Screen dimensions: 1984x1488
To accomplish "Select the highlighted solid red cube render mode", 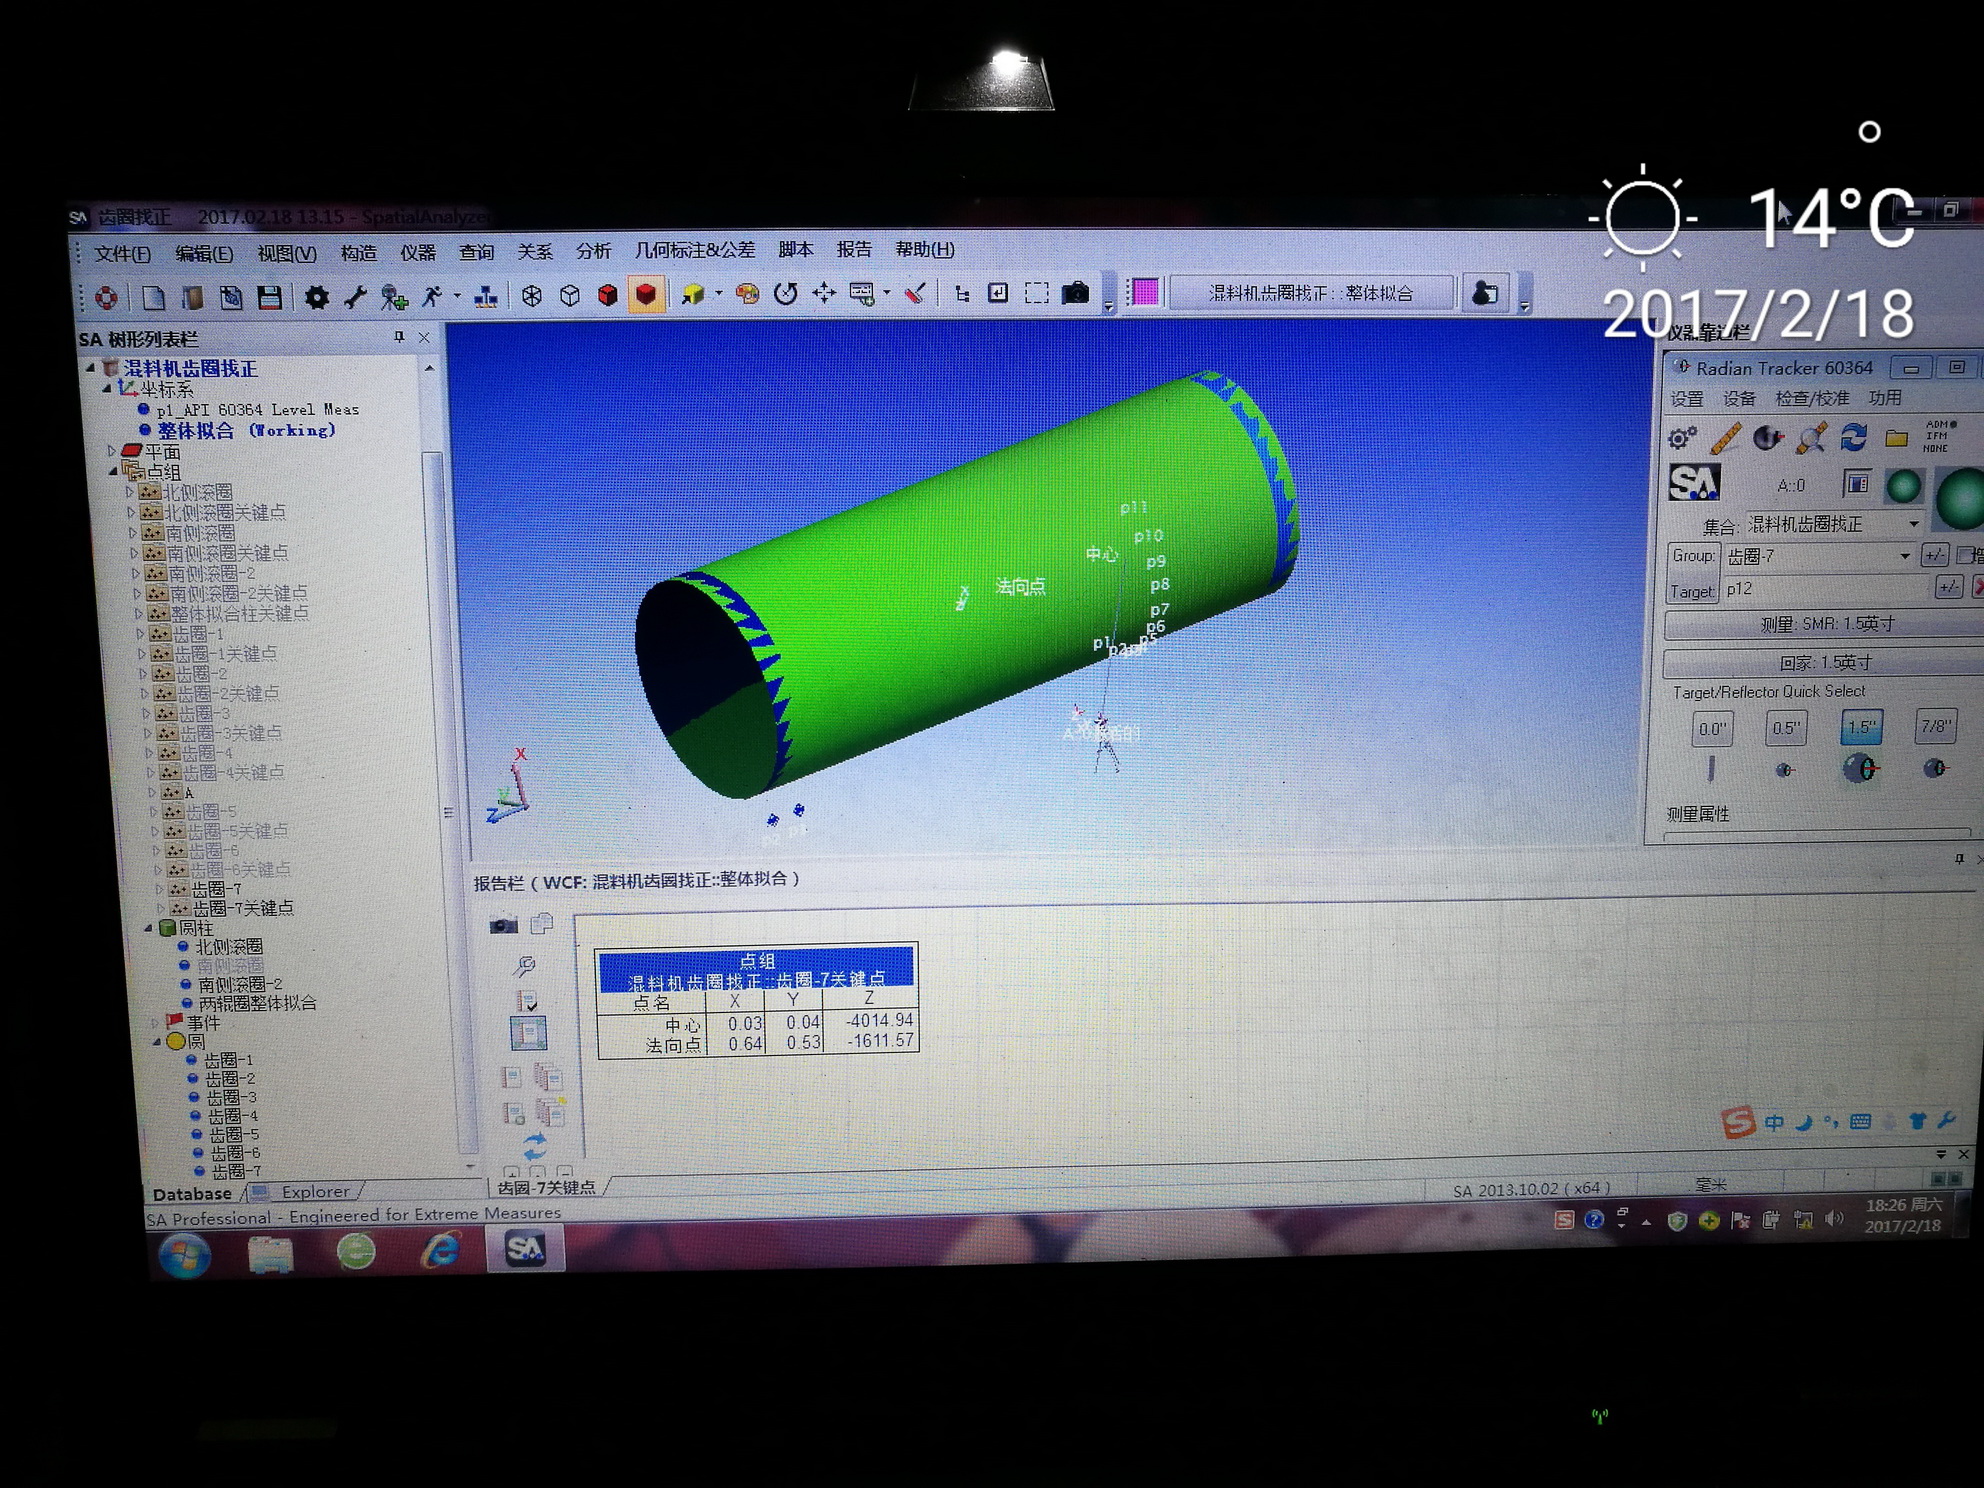I will (646, 294).
